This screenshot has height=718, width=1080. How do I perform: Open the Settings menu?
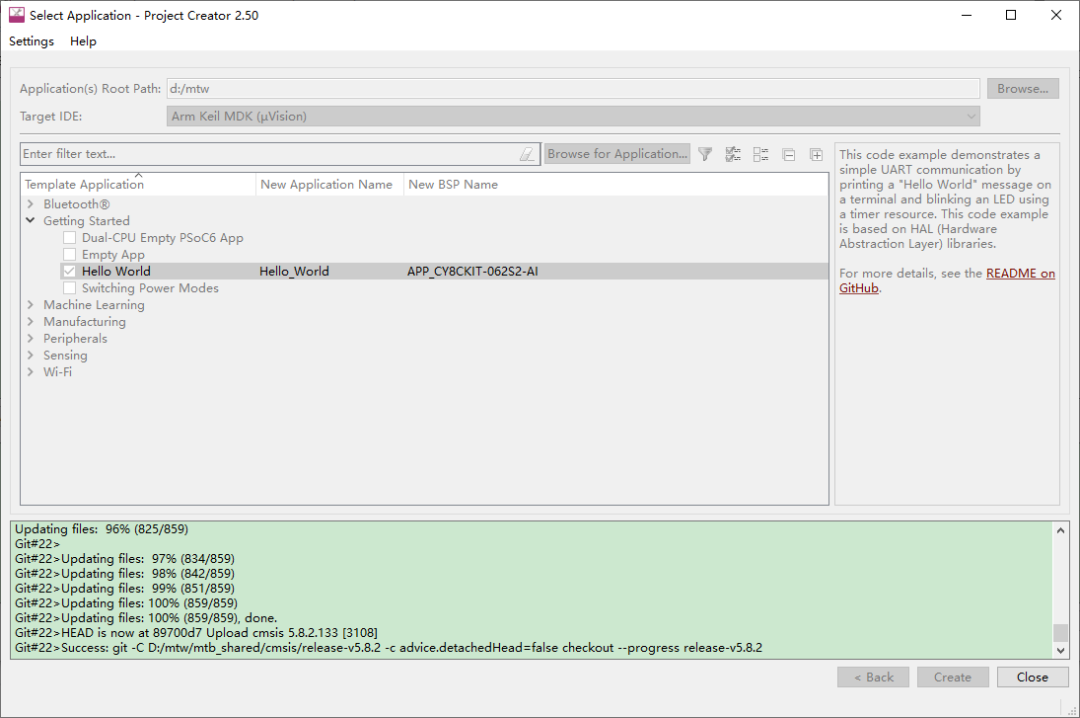click(31, 41)
